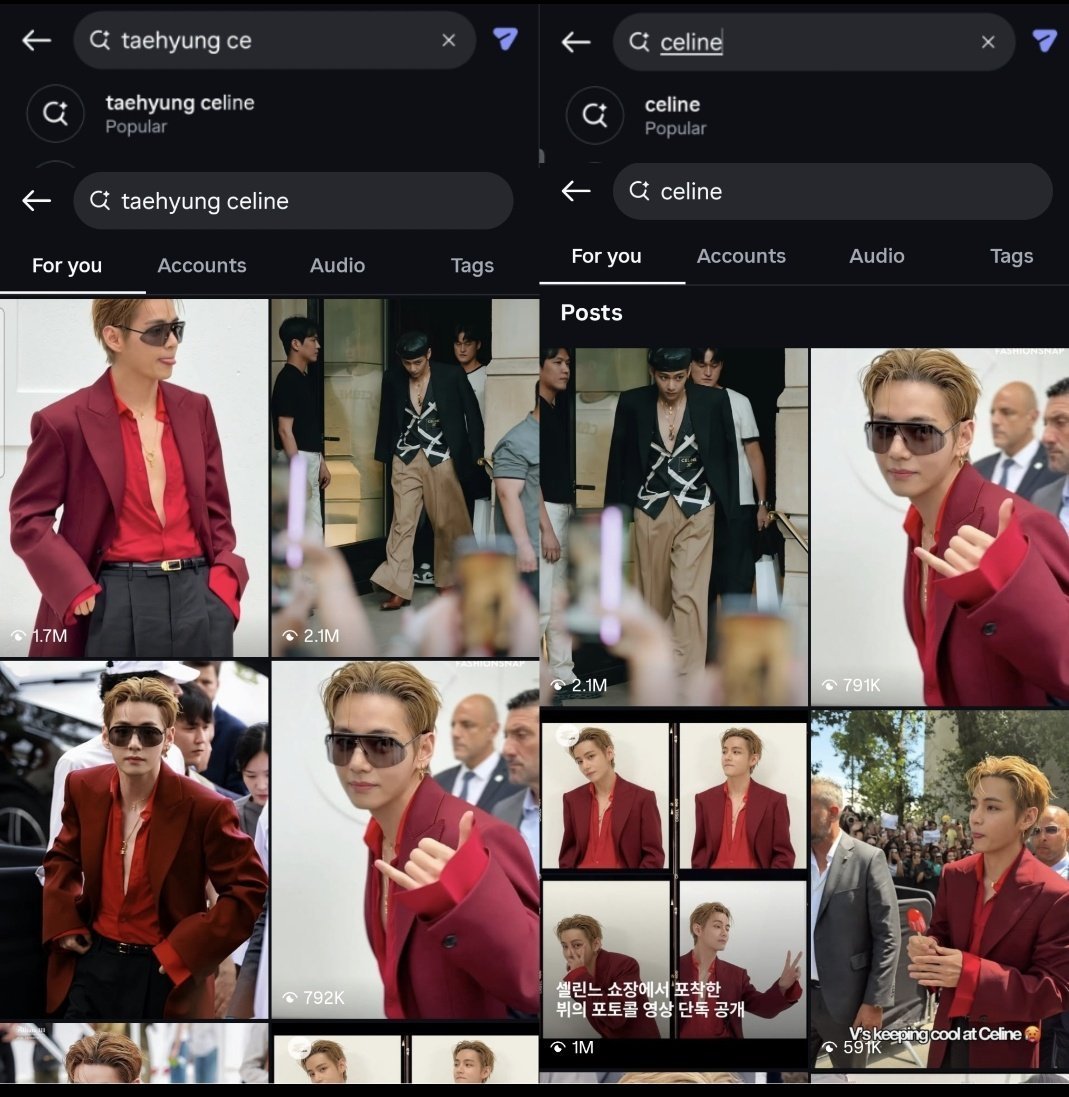The width and height of the screenshot is (1069, 1097).
Task: Open the 791K views sunglasses reel
Action: coord(940,527)
